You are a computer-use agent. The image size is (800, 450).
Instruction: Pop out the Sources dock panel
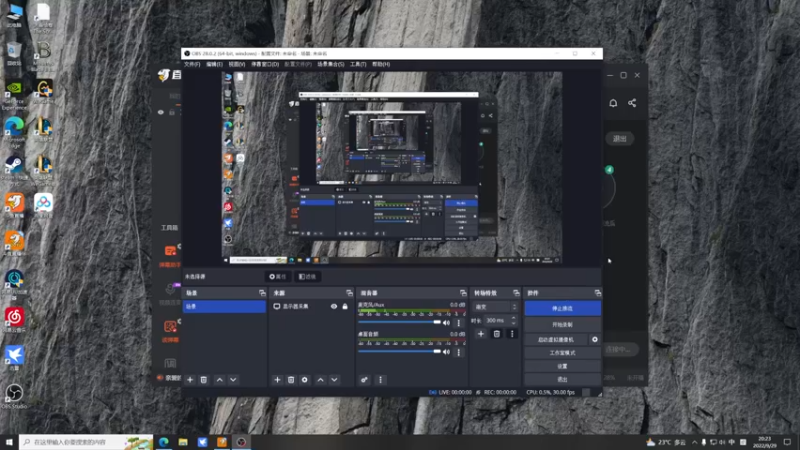349,293
